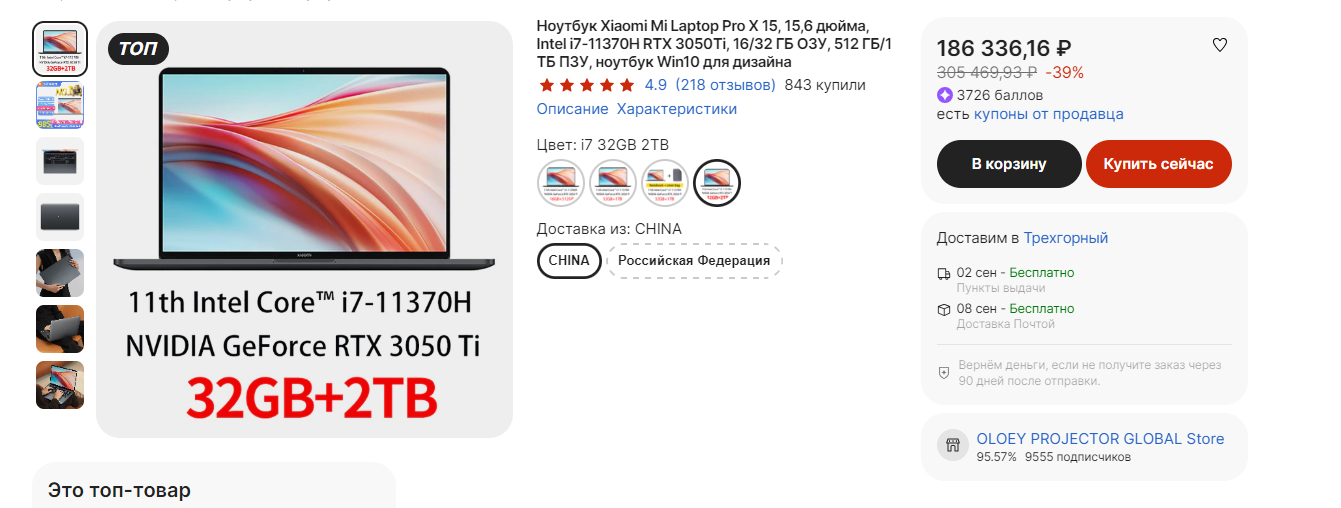Select Российская Федерация shipping origin
The width and height of the screenshot is (1341, 508).
pyautogui.click(x=694, y=261)
